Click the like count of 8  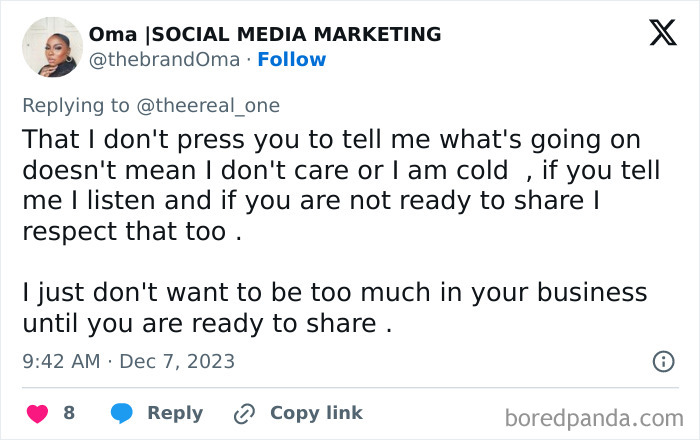(69, 413)
